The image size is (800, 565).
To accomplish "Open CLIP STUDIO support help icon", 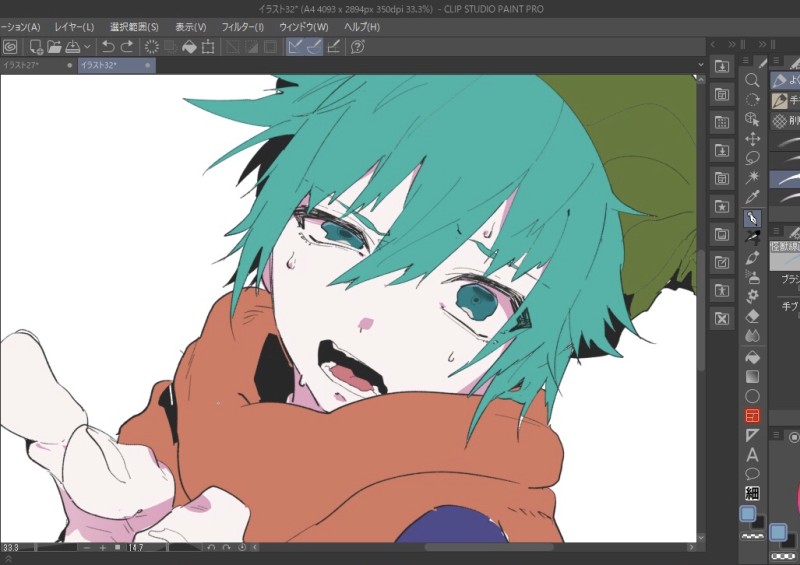I will click(x=358, y=47).
